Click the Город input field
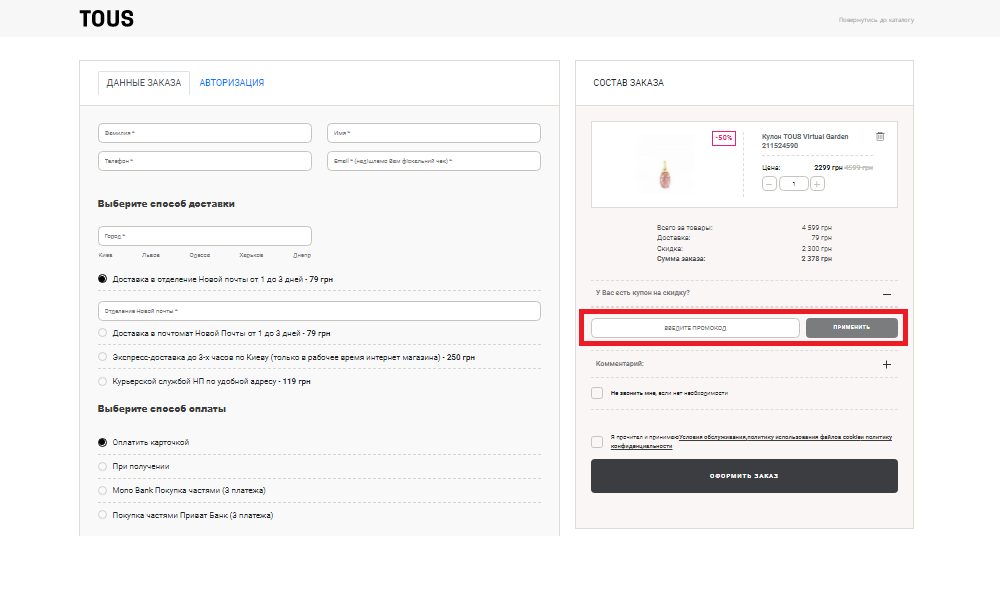 point(205,236)
